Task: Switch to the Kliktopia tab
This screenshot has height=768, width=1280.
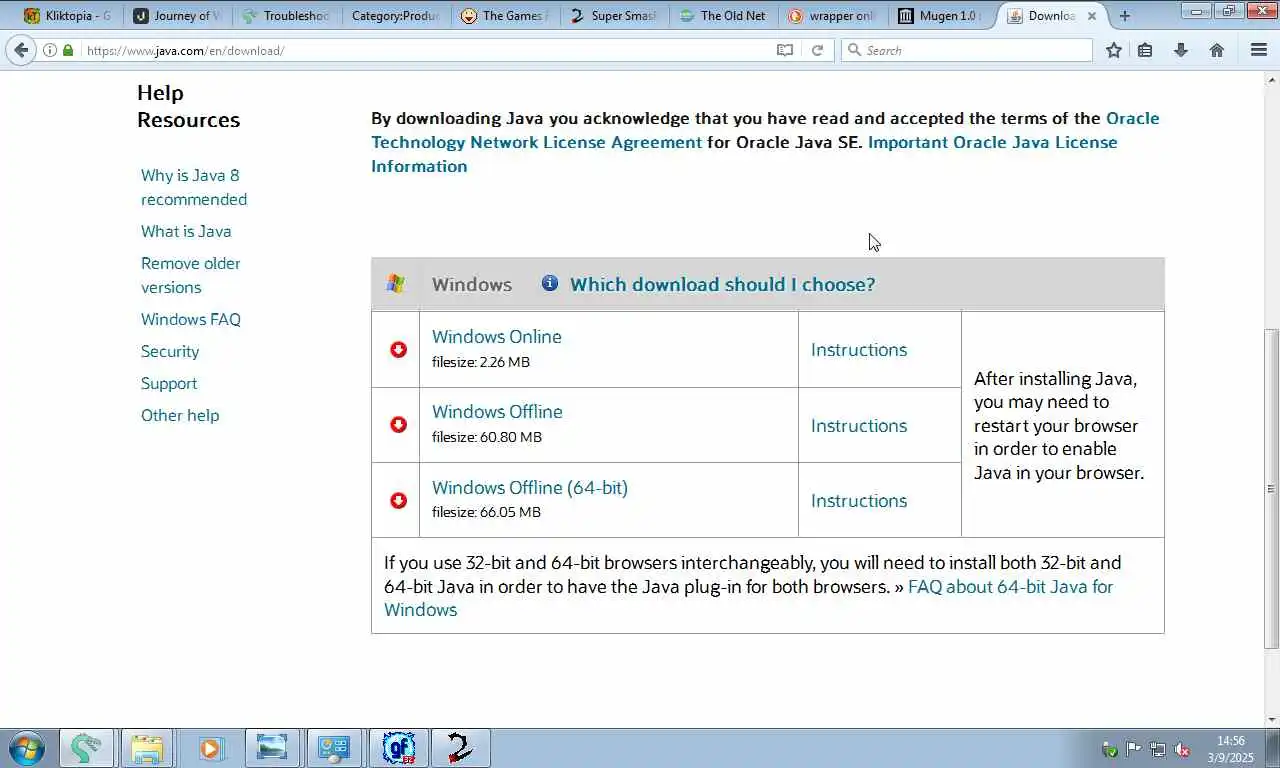Action: (x=69, y=16)
